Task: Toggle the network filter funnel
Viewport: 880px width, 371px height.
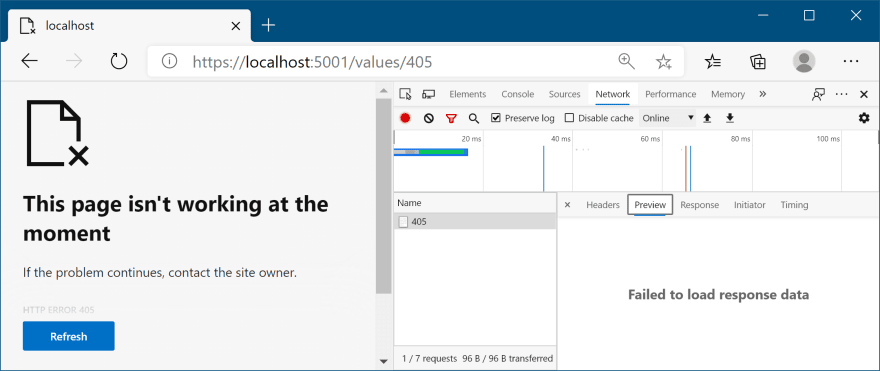Action: (x=451, y=118)
